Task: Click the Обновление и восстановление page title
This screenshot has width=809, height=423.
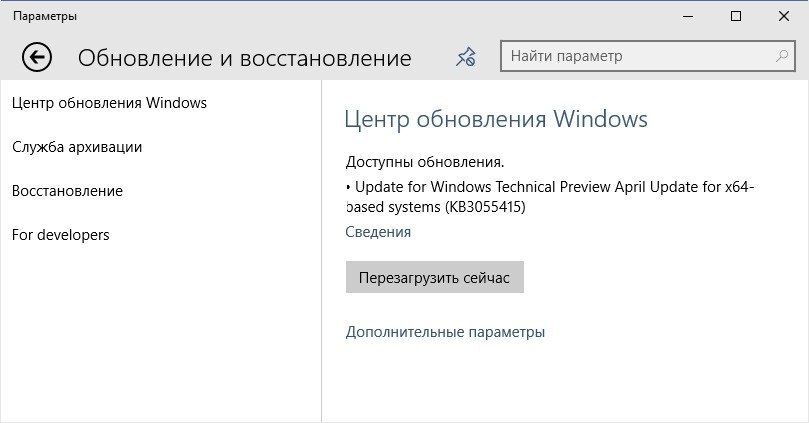Action: 244,58
